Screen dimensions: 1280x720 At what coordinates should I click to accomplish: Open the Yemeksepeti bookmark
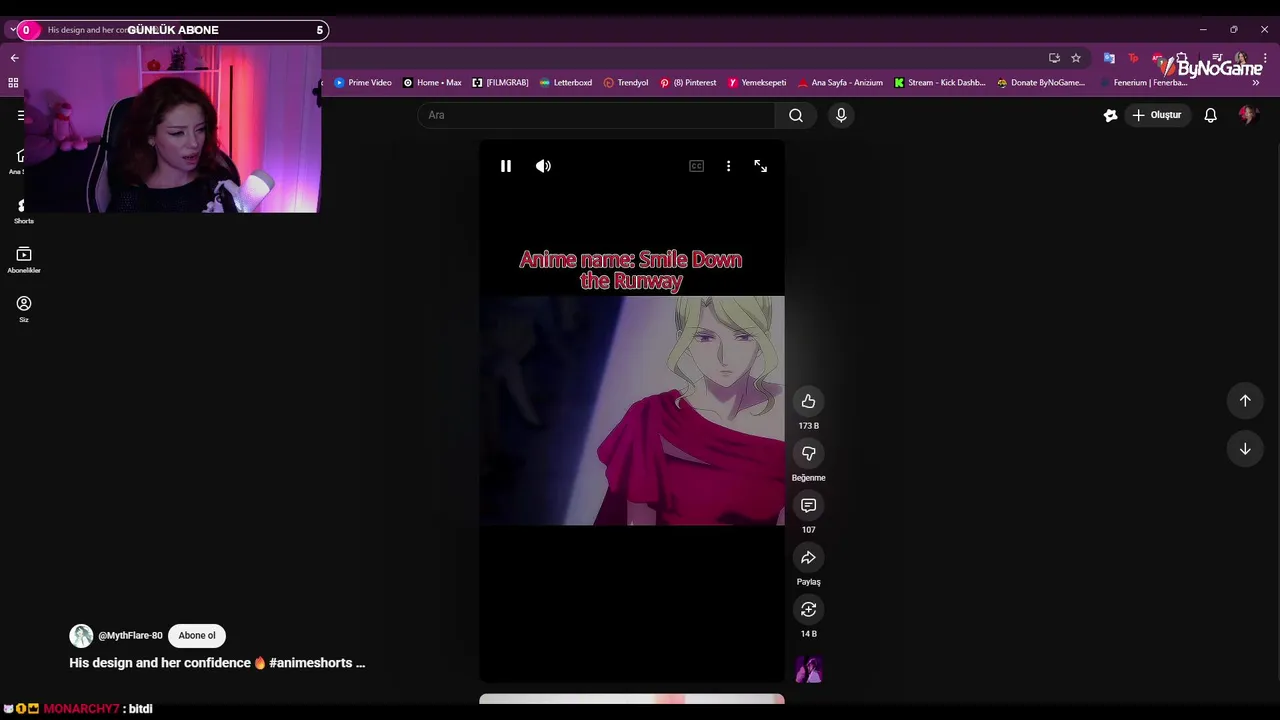click(757, 83)
